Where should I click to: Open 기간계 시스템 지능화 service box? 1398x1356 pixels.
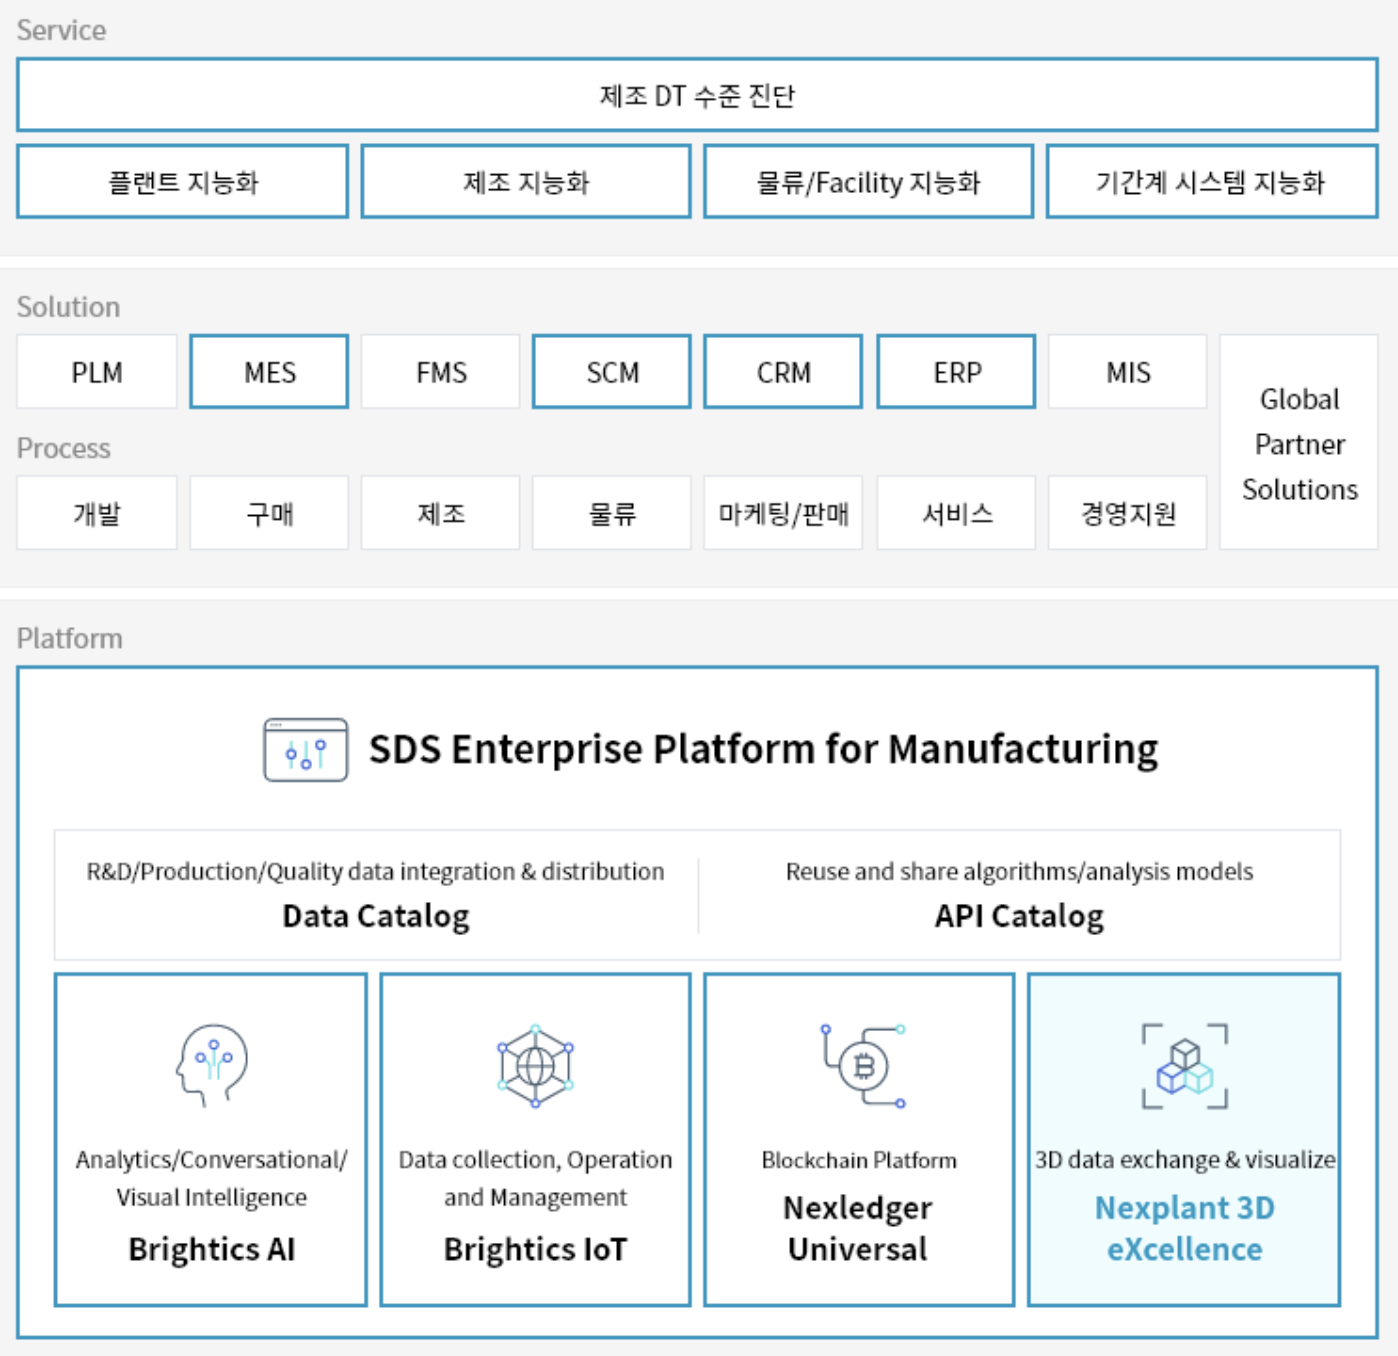tap(1212, 182)
